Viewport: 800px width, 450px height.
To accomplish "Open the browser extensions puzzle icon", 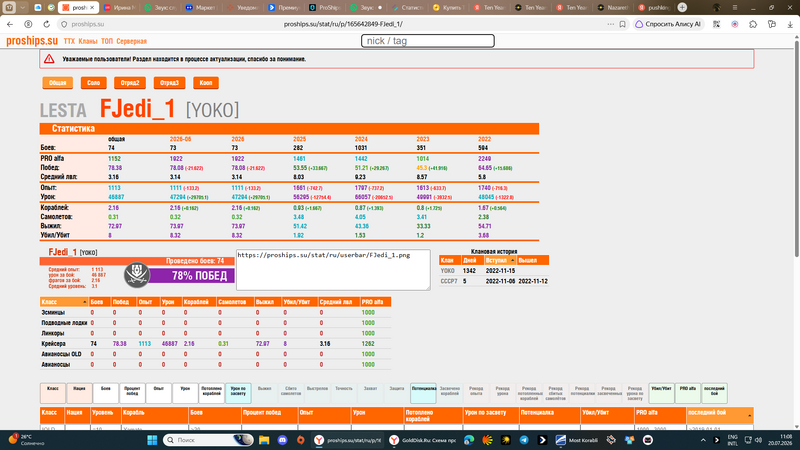I will (753, 24).
